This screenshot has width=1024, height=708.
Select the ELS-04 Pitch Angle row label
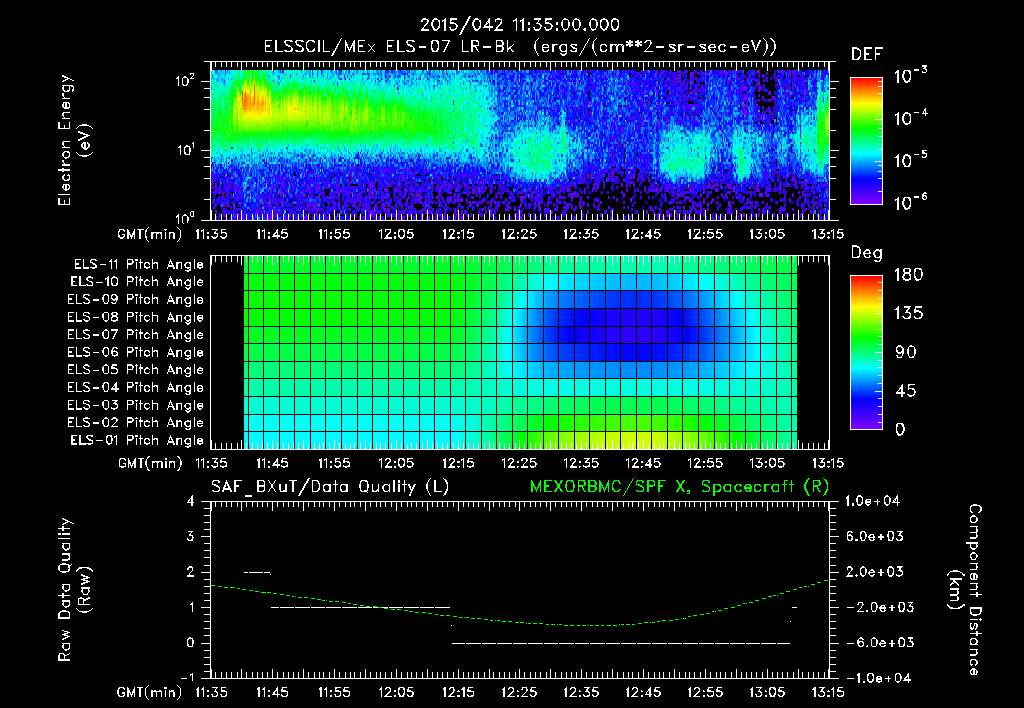coord(136,387)
